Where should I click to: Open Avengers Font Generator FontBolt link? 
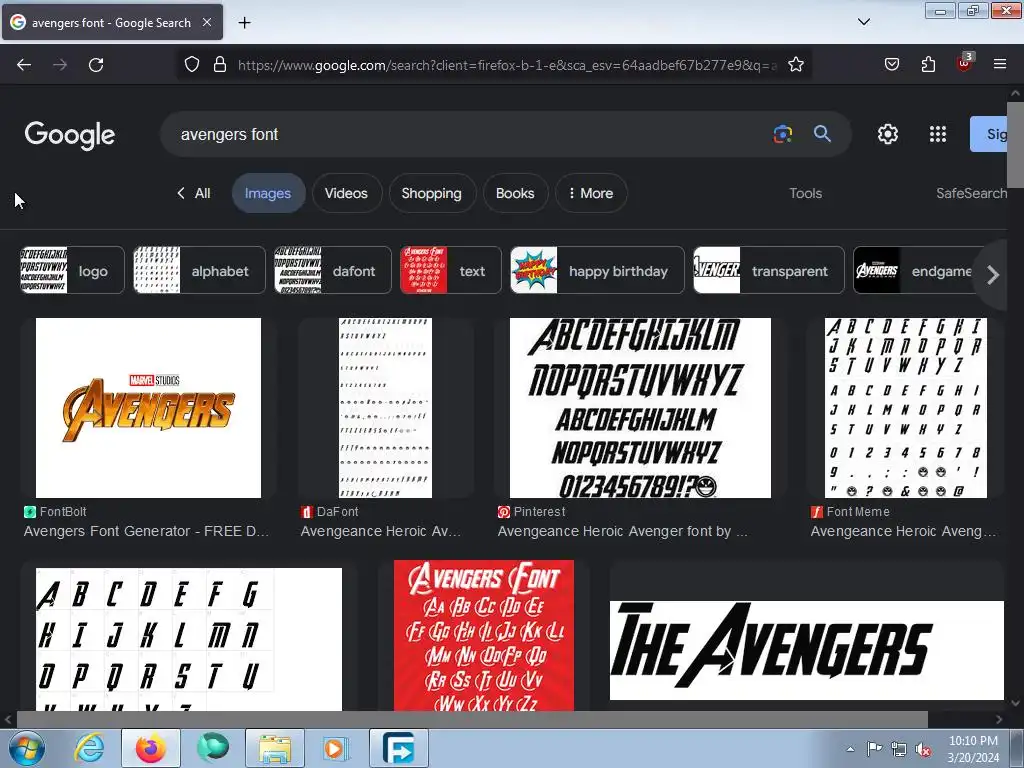[x=146, y=532]
